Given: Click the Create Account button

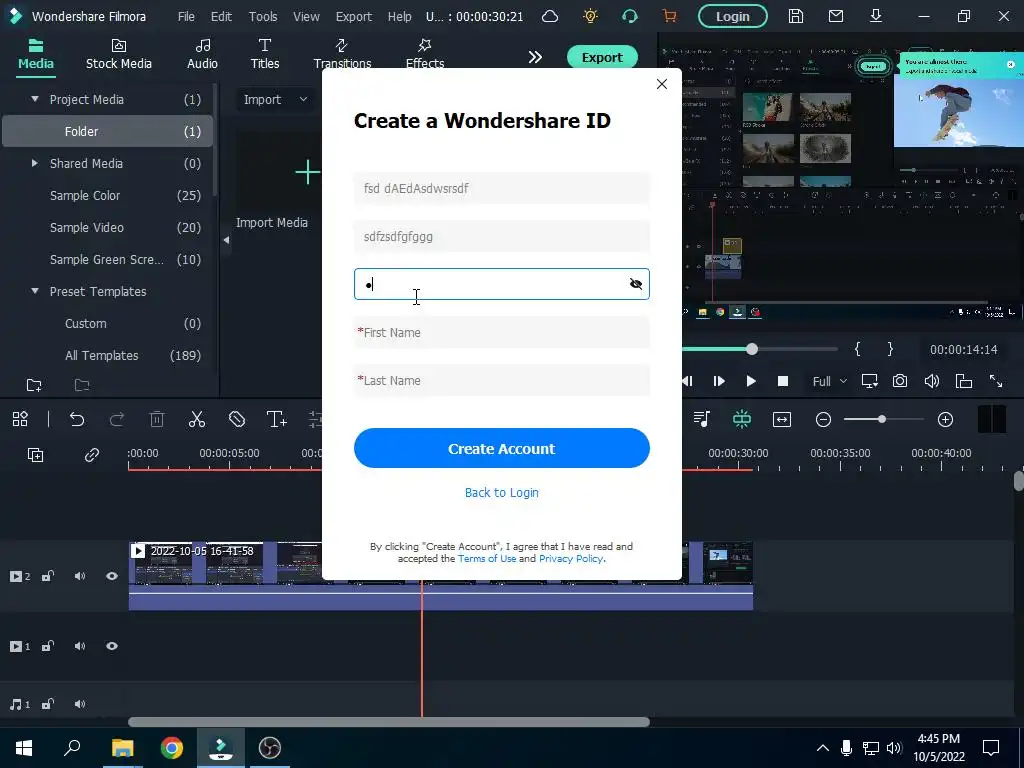Looking at the screenshot, I should [x=502, y=448].
